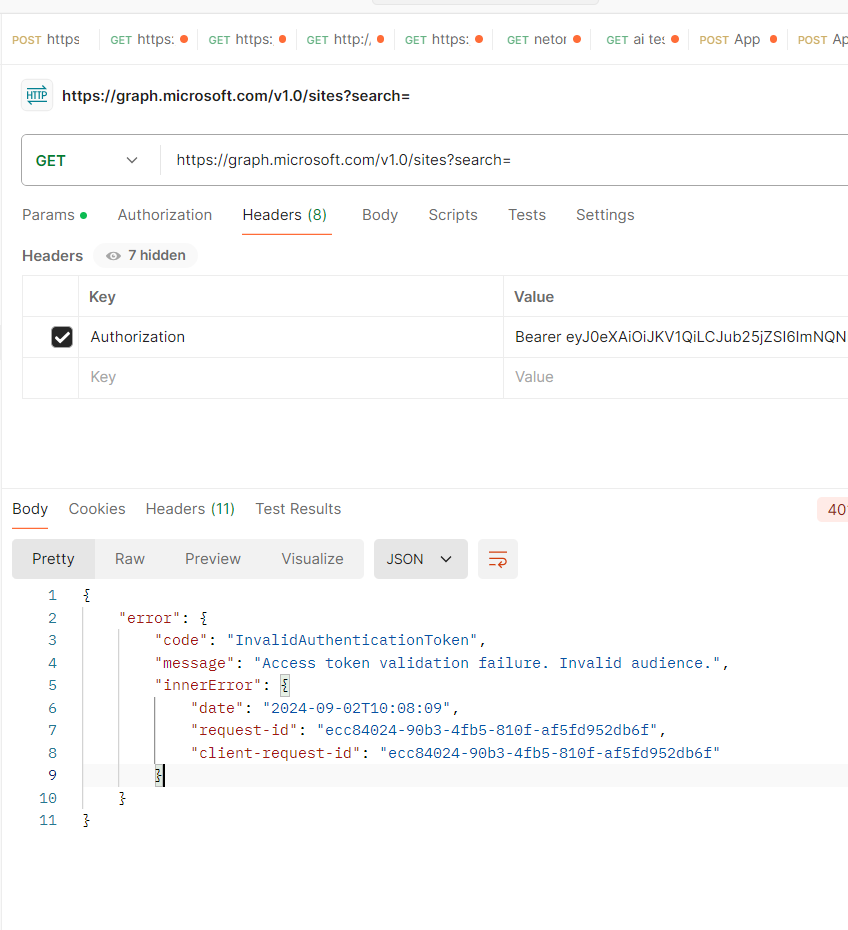Toggle the 7 hidden headers eye button

point(146,256)
